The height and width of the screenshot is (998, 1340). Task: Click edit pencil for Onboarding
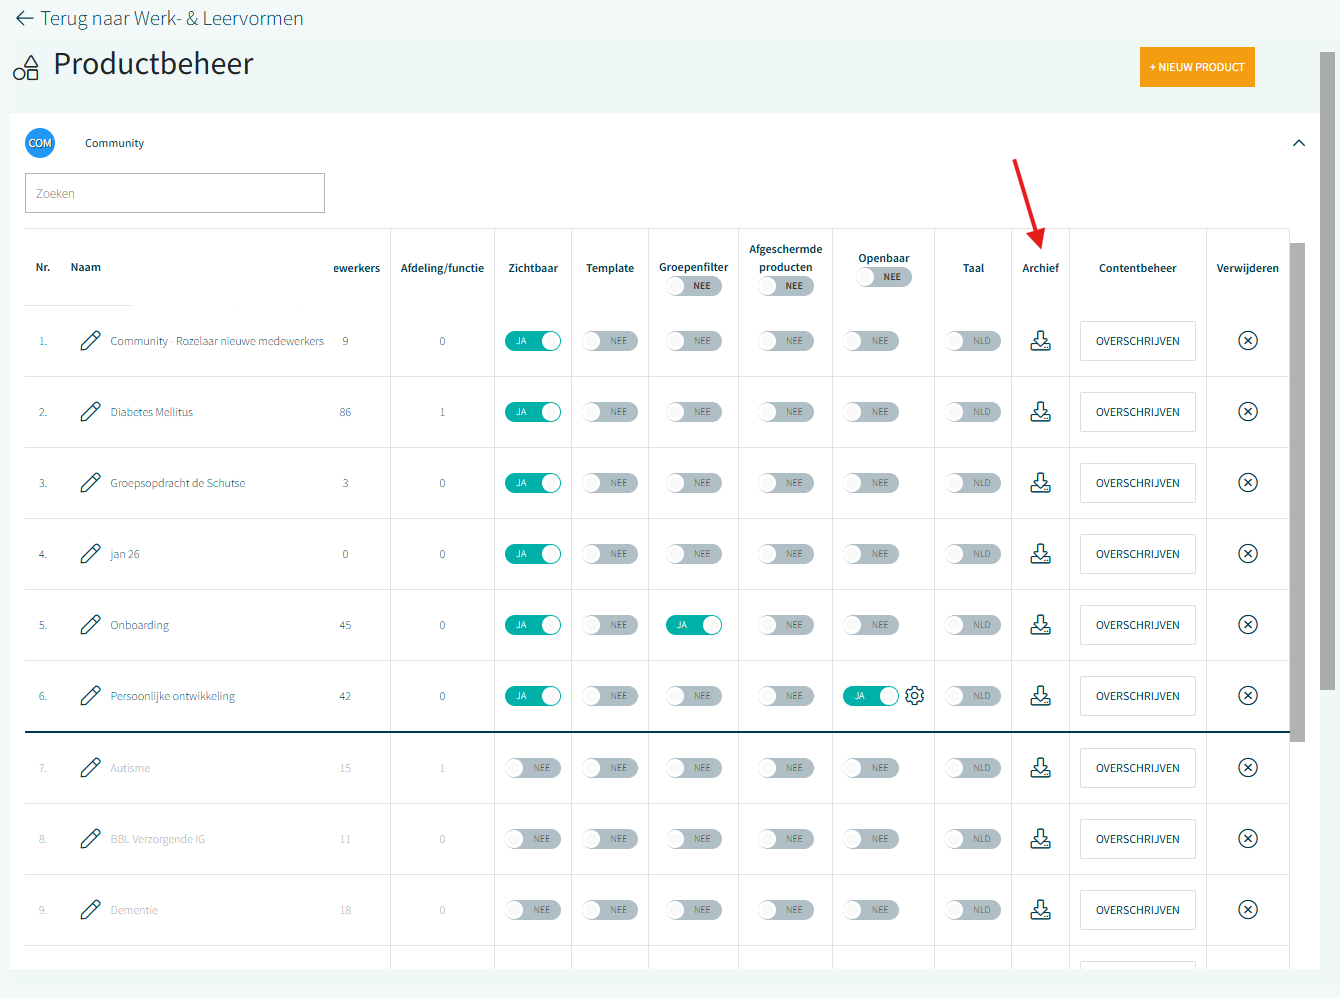[x=90, y=625]
